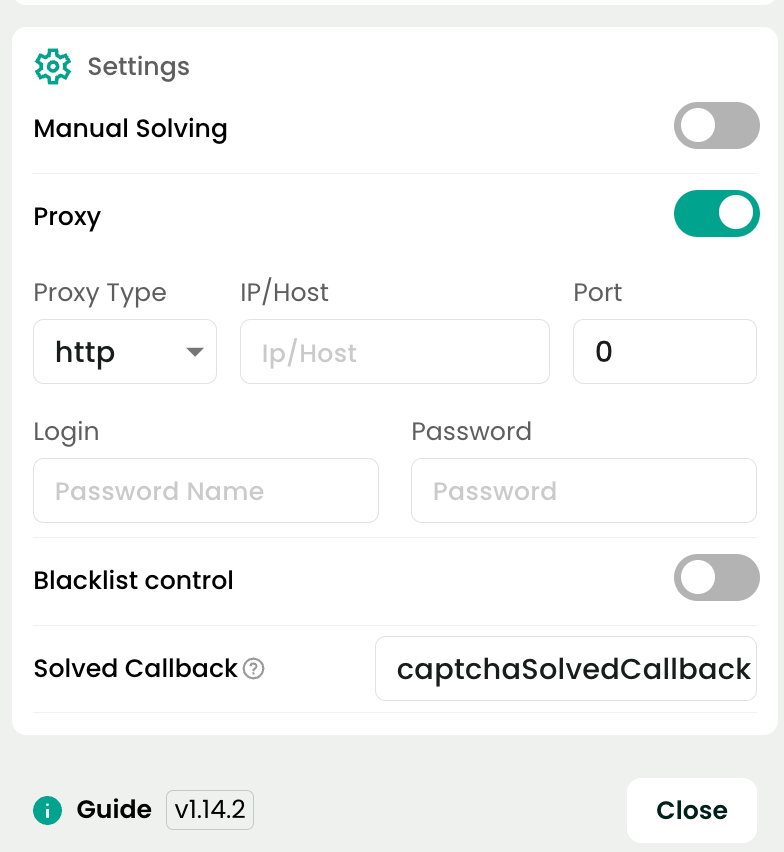
Task: Enable Manual Solving
Action: (x=717, y=126)
